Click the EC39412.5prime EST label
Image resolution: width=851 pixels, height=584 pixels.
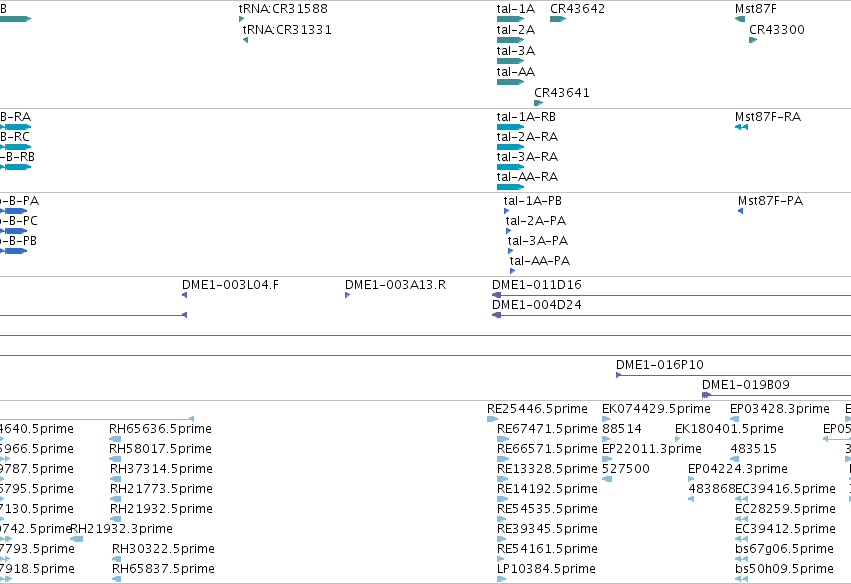[x=785, y=529]
